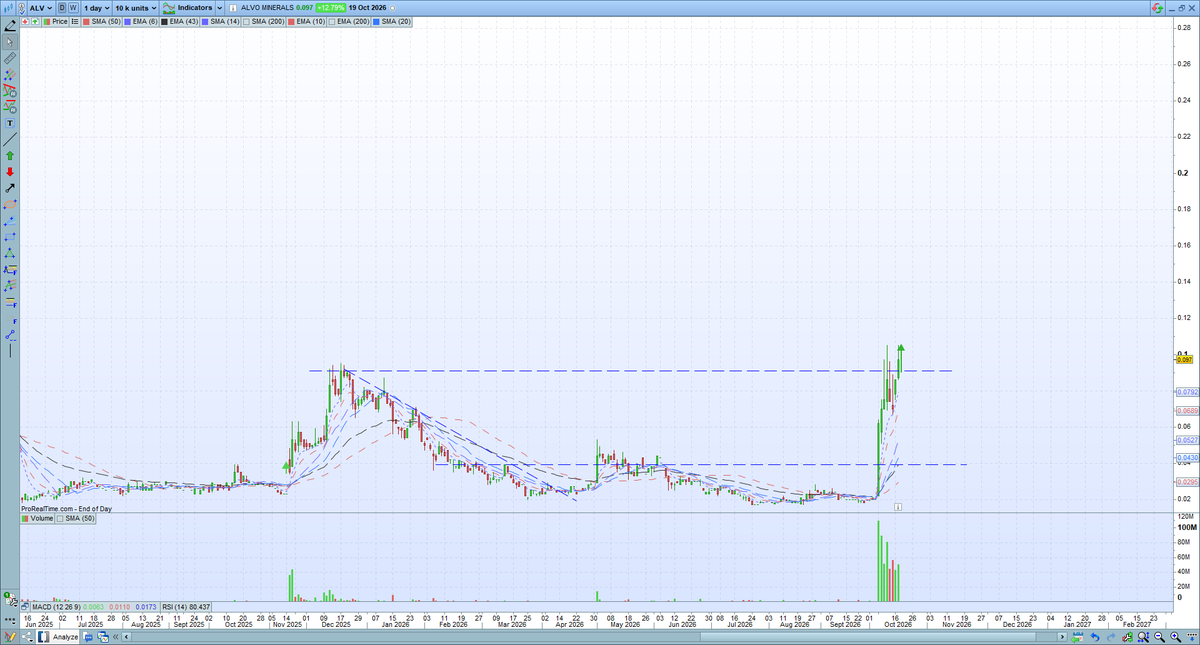Select the ellipse drawing tool

(x=10, y=204)
